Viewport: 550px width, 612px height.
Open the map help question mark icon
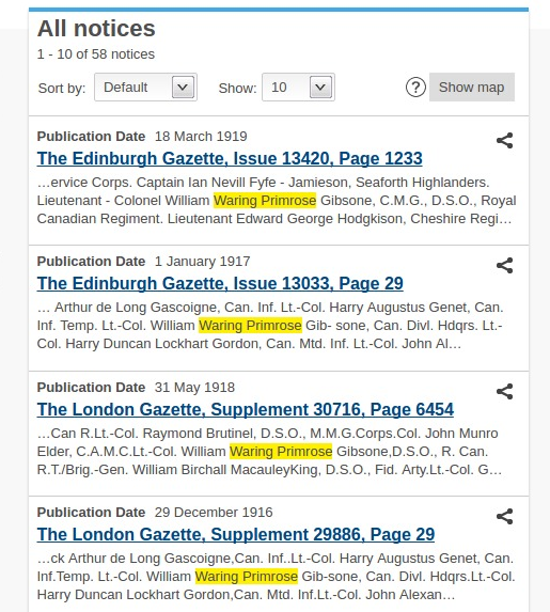coord(416,87)
